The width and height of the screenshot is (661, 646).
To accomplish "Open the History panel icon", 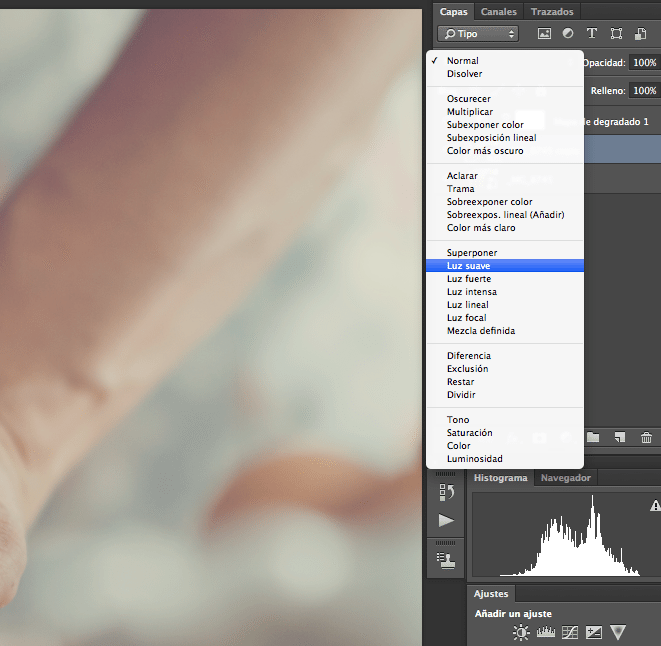I will [446, 492].
